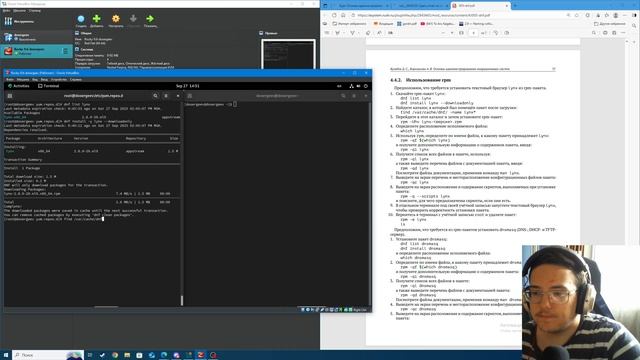640x360 pixels.
Task: Click the PDF page number field
Action: point(473,33)
